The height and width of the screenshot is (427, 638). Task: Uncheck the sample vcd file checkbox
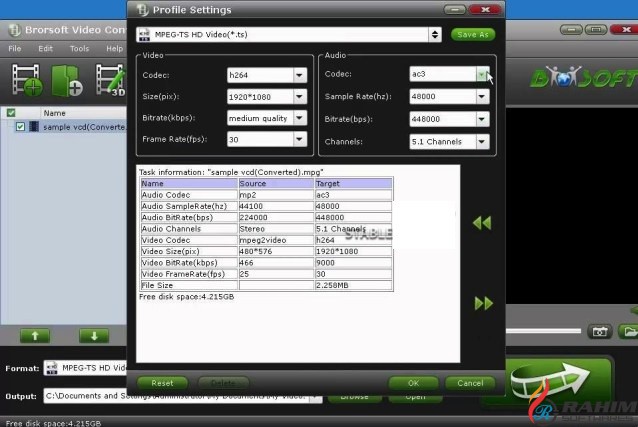pos(20,128)
